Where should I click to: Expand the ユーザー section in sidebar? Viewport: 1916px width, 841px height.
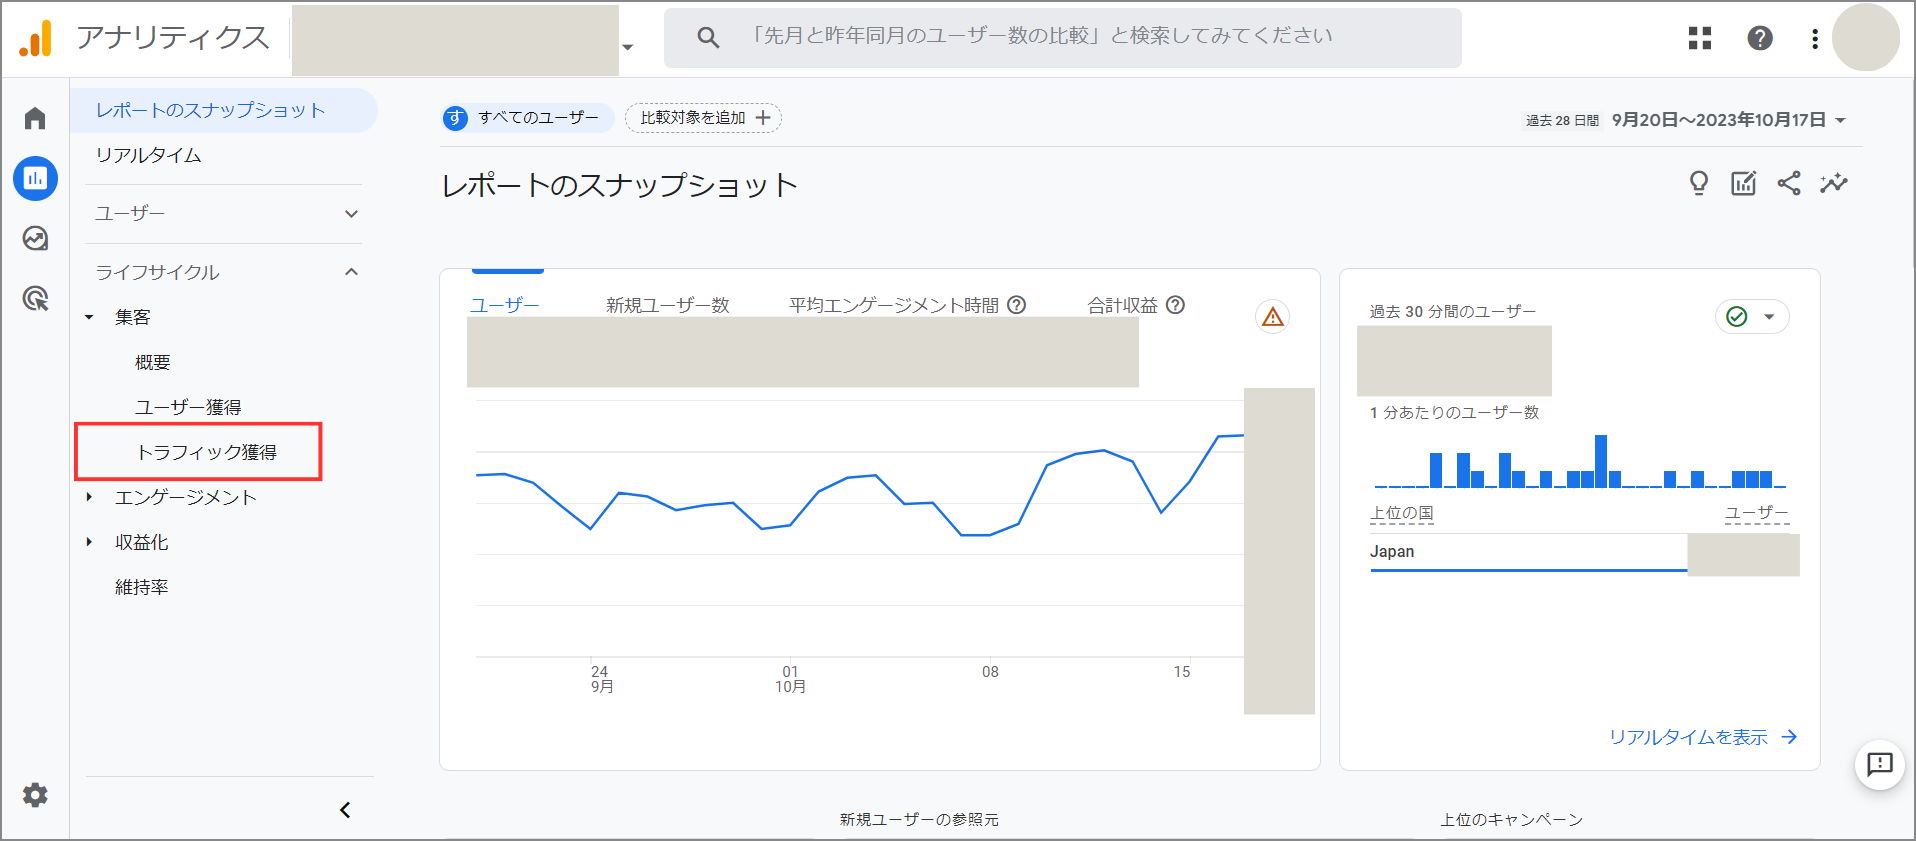pyautogui.click(x=224, y=213)
